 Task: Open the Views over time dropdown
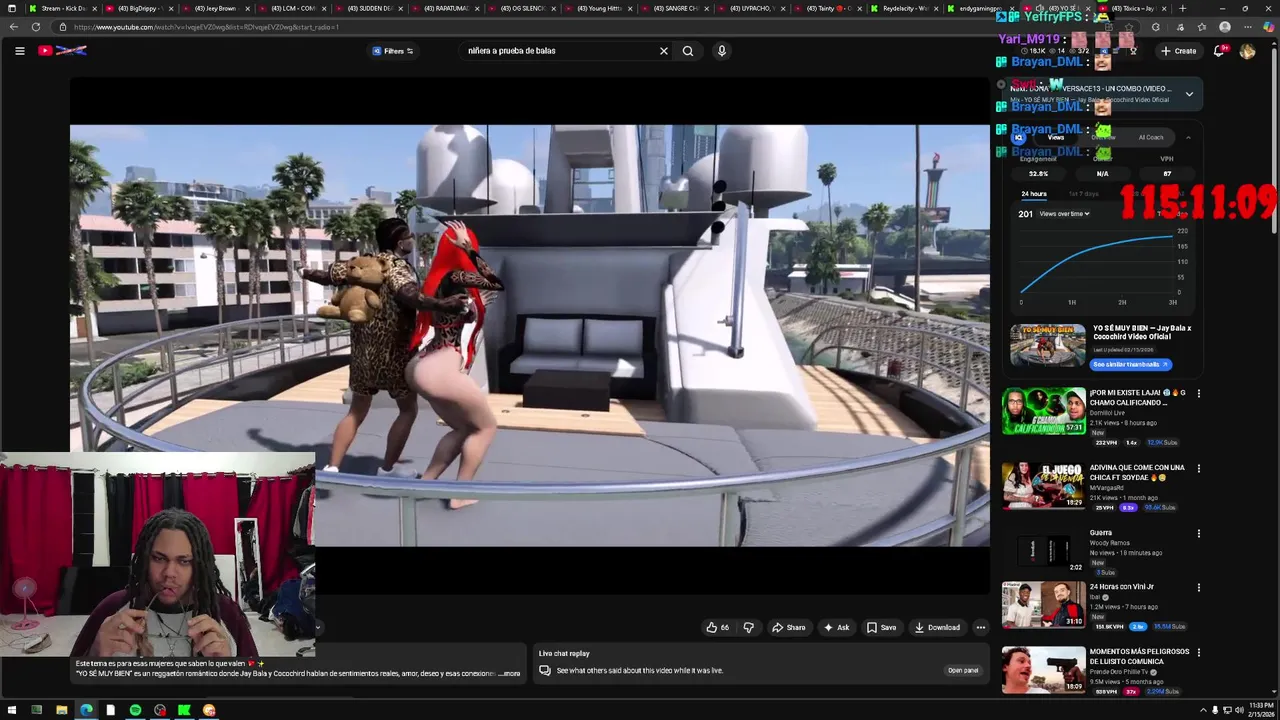click(1064, 214)
